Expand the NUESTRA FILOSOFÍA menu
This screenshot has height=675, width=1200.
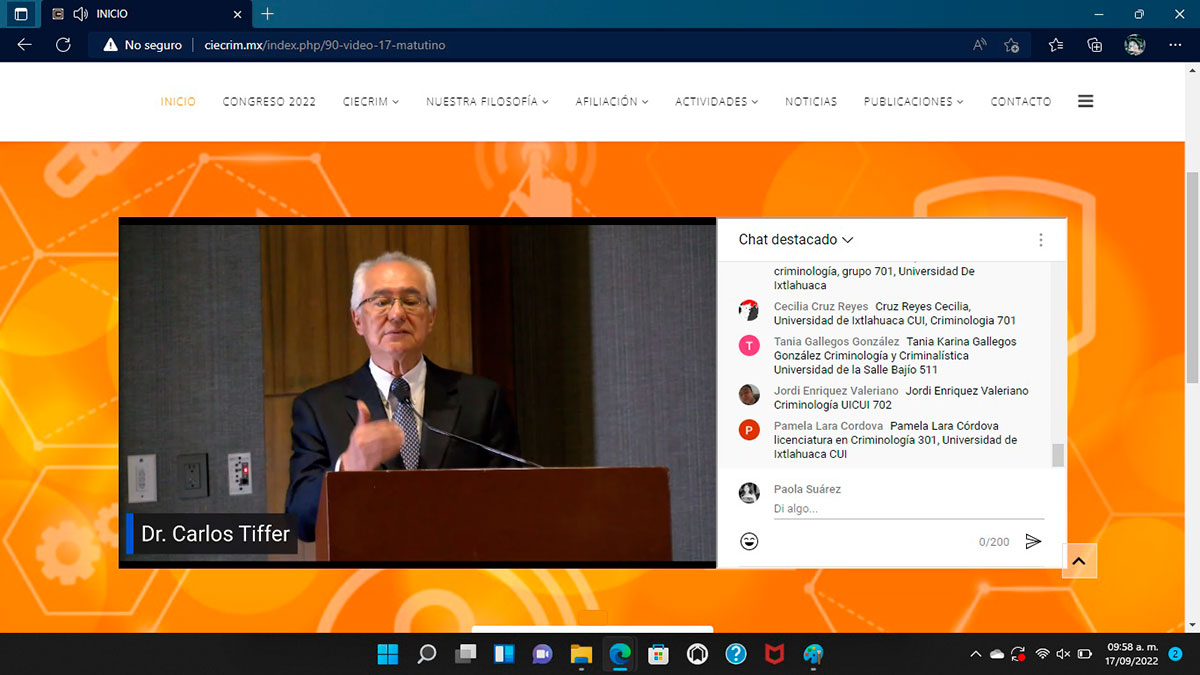coord(487,102)
